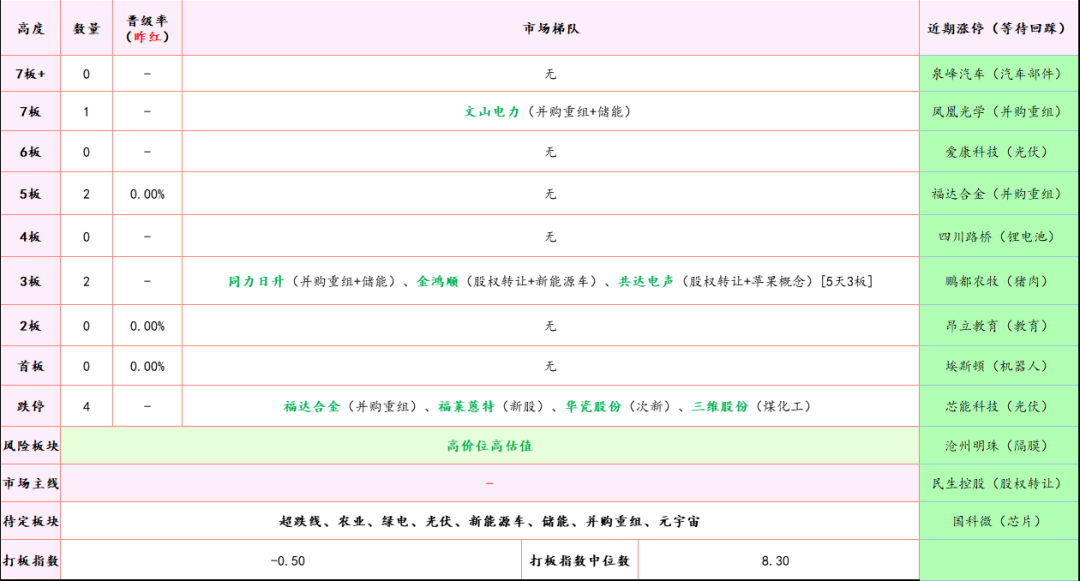
Task: Select 国科微（芯片） entry
Action: [997, 521]
